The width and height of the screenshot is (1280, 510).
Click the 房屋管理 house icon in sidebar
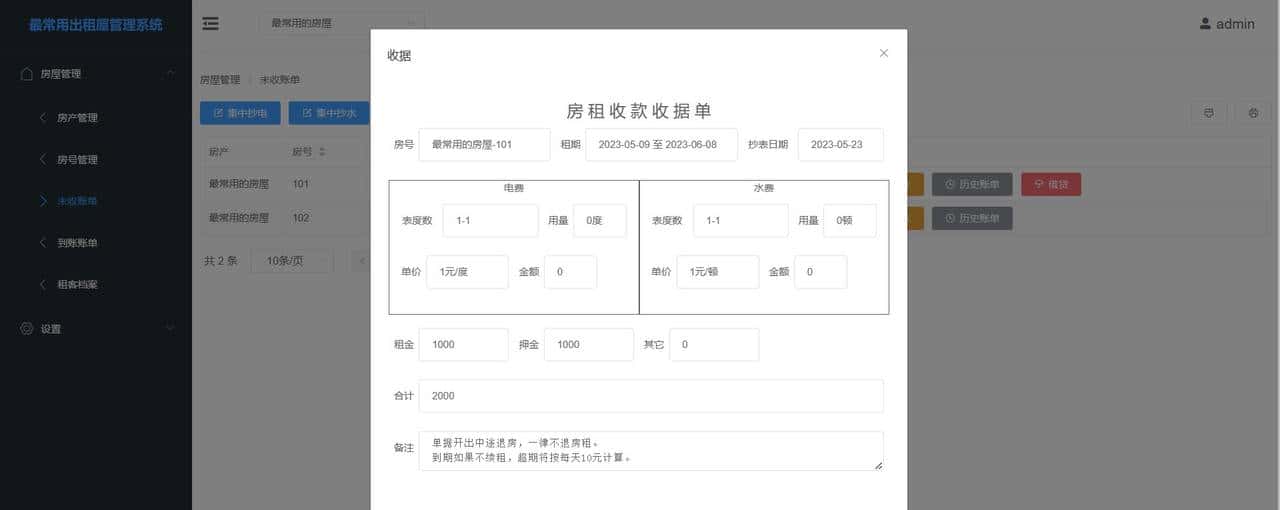(x=27, y=74)
